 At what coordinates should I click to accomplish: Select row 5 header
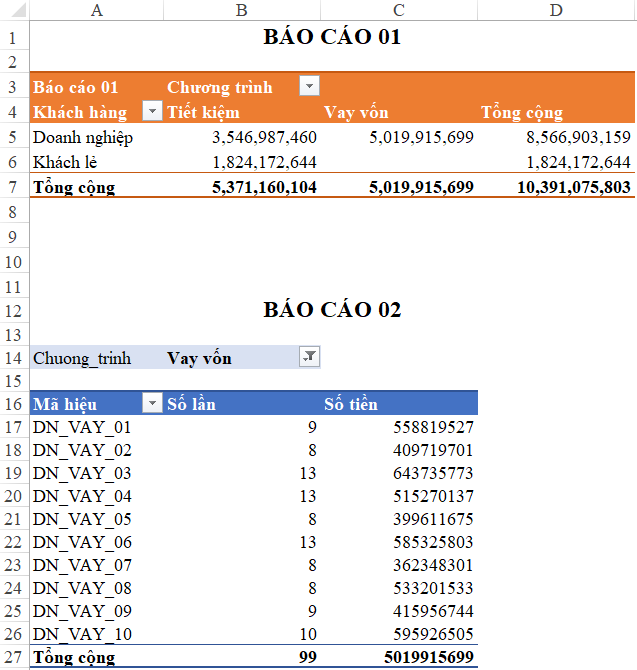pos(13,137)
